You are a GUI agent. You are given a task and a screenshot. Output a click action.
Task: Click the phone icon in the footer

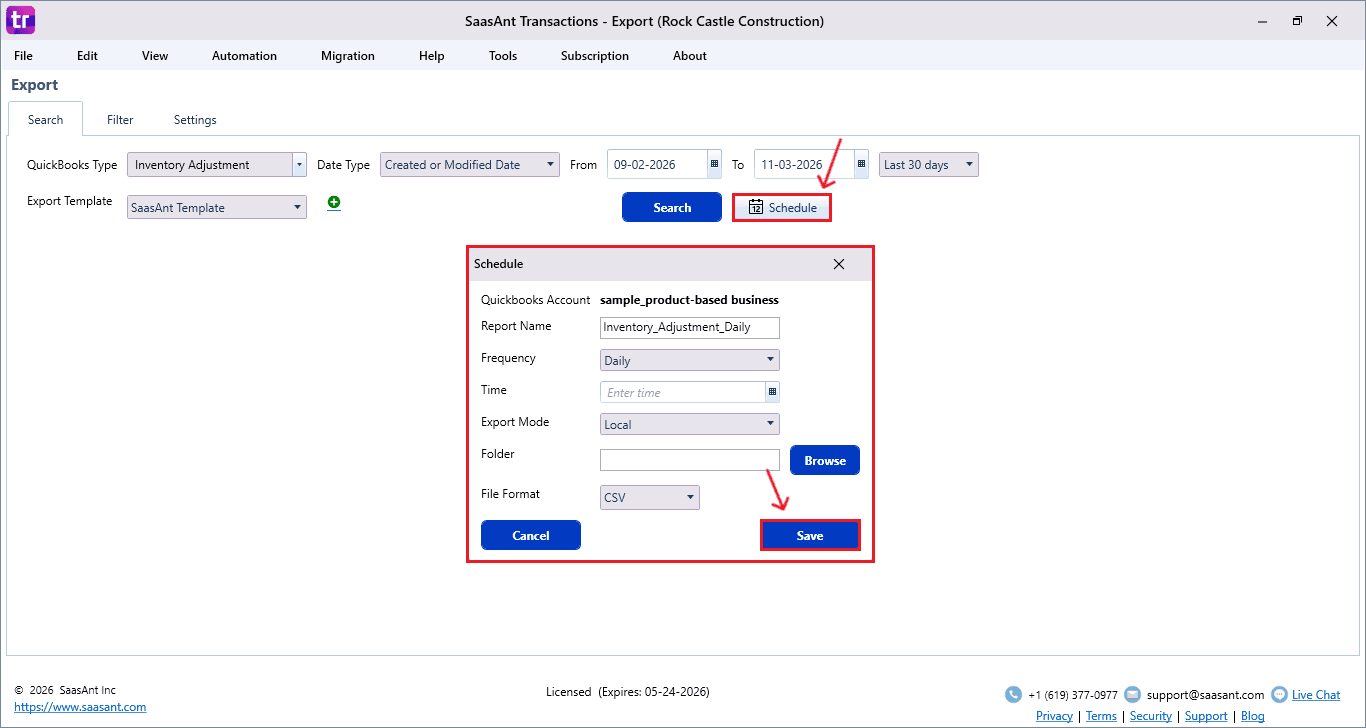coord(1013,694)
